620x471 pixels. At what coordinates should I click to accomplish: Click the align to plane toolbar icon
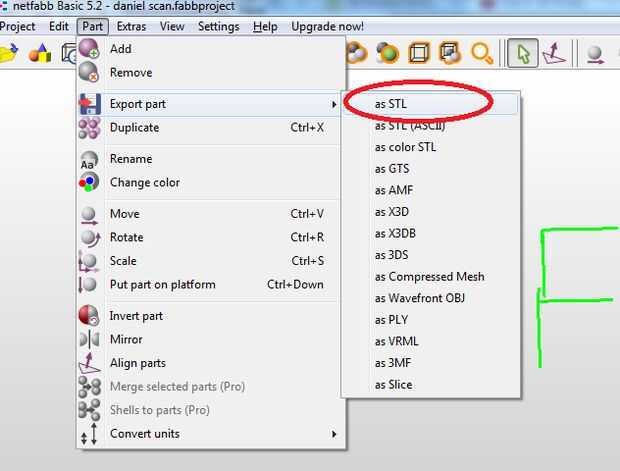(x=554, y=53)
